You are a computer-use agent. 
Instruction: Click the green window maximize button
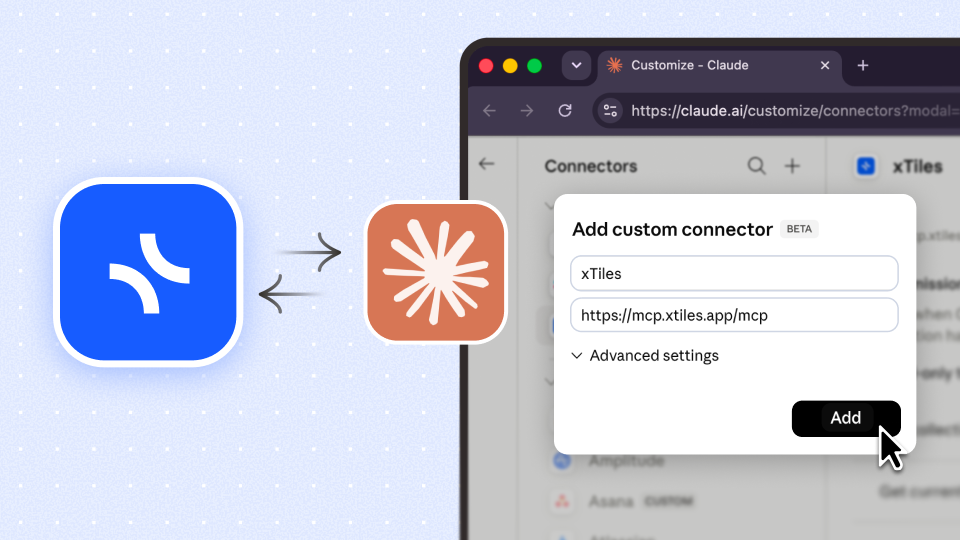tap(534, 66)
